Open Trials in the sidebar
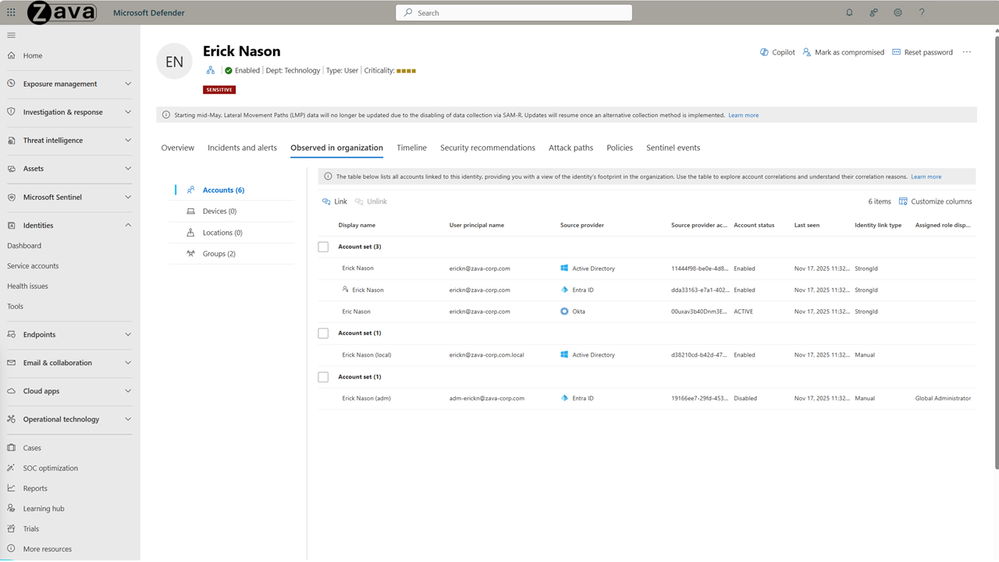999x562 pixels. tap(31, 529)
